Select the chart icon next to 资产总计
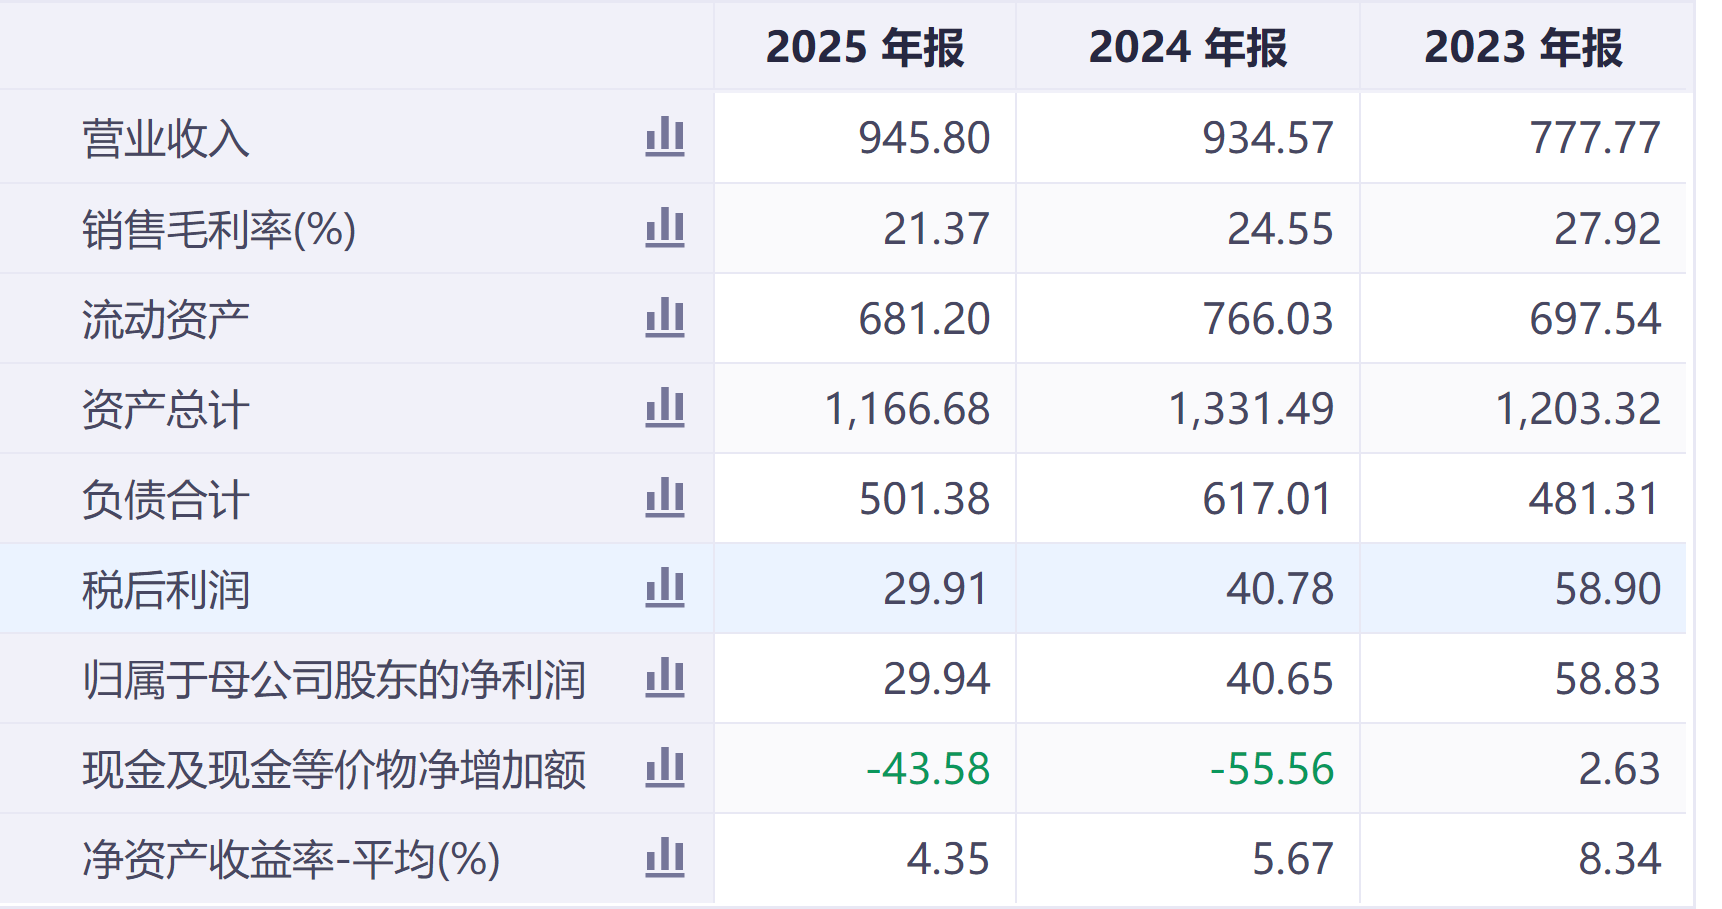 coord(666,408)
